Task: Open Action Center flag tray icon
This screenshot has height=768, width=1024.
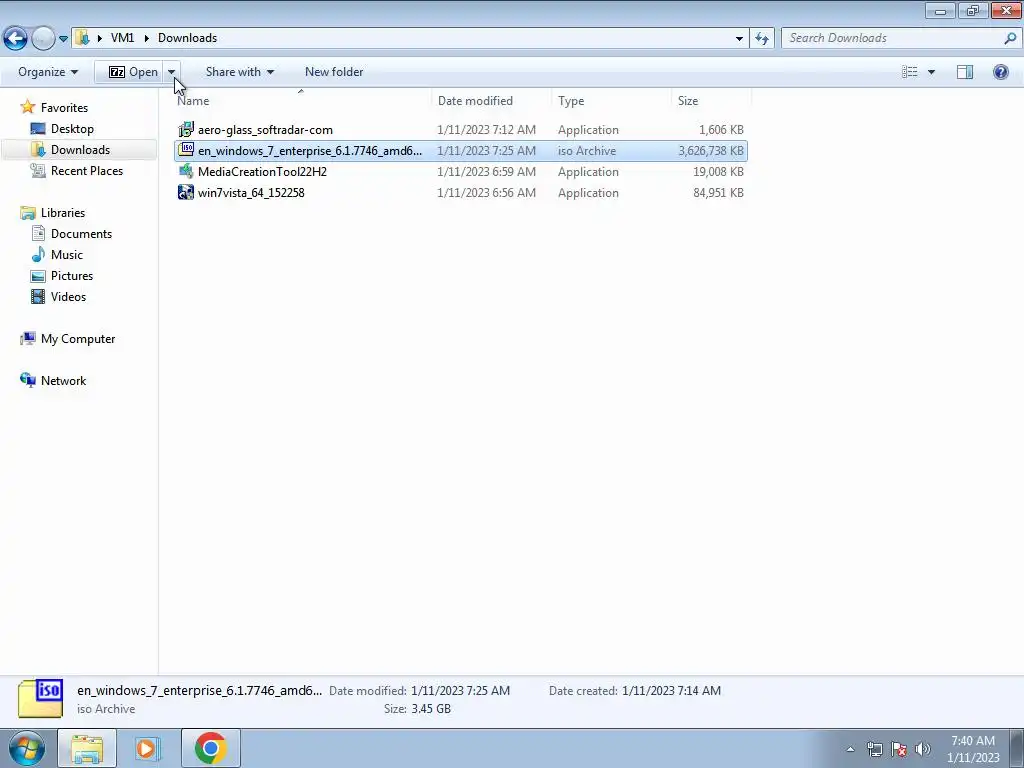Action: click(x=899, y=749)
